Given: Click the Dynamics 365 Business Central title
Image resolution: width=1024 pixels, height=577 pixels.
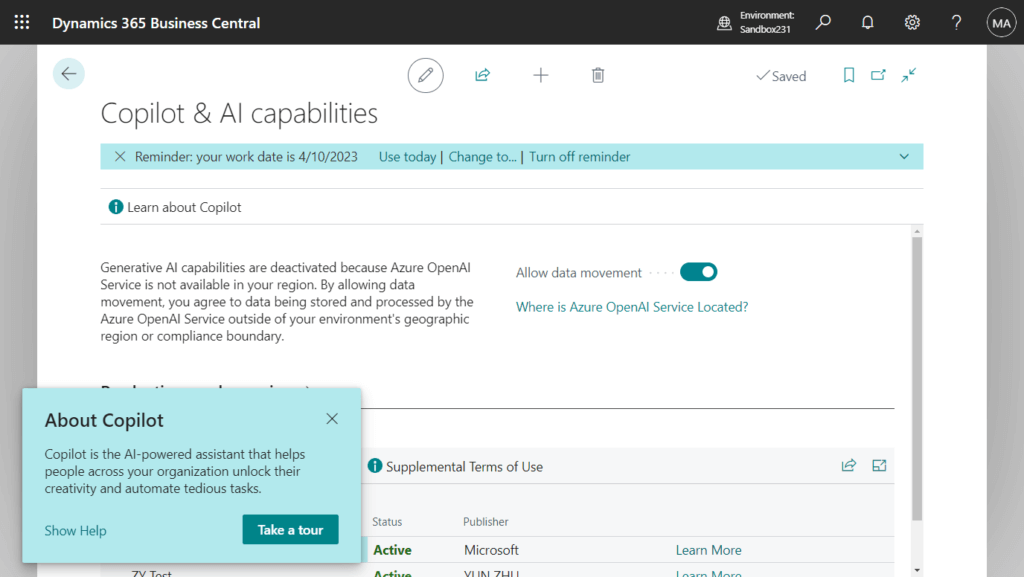Looking at the screenshot, I should (x=156, y=23).
